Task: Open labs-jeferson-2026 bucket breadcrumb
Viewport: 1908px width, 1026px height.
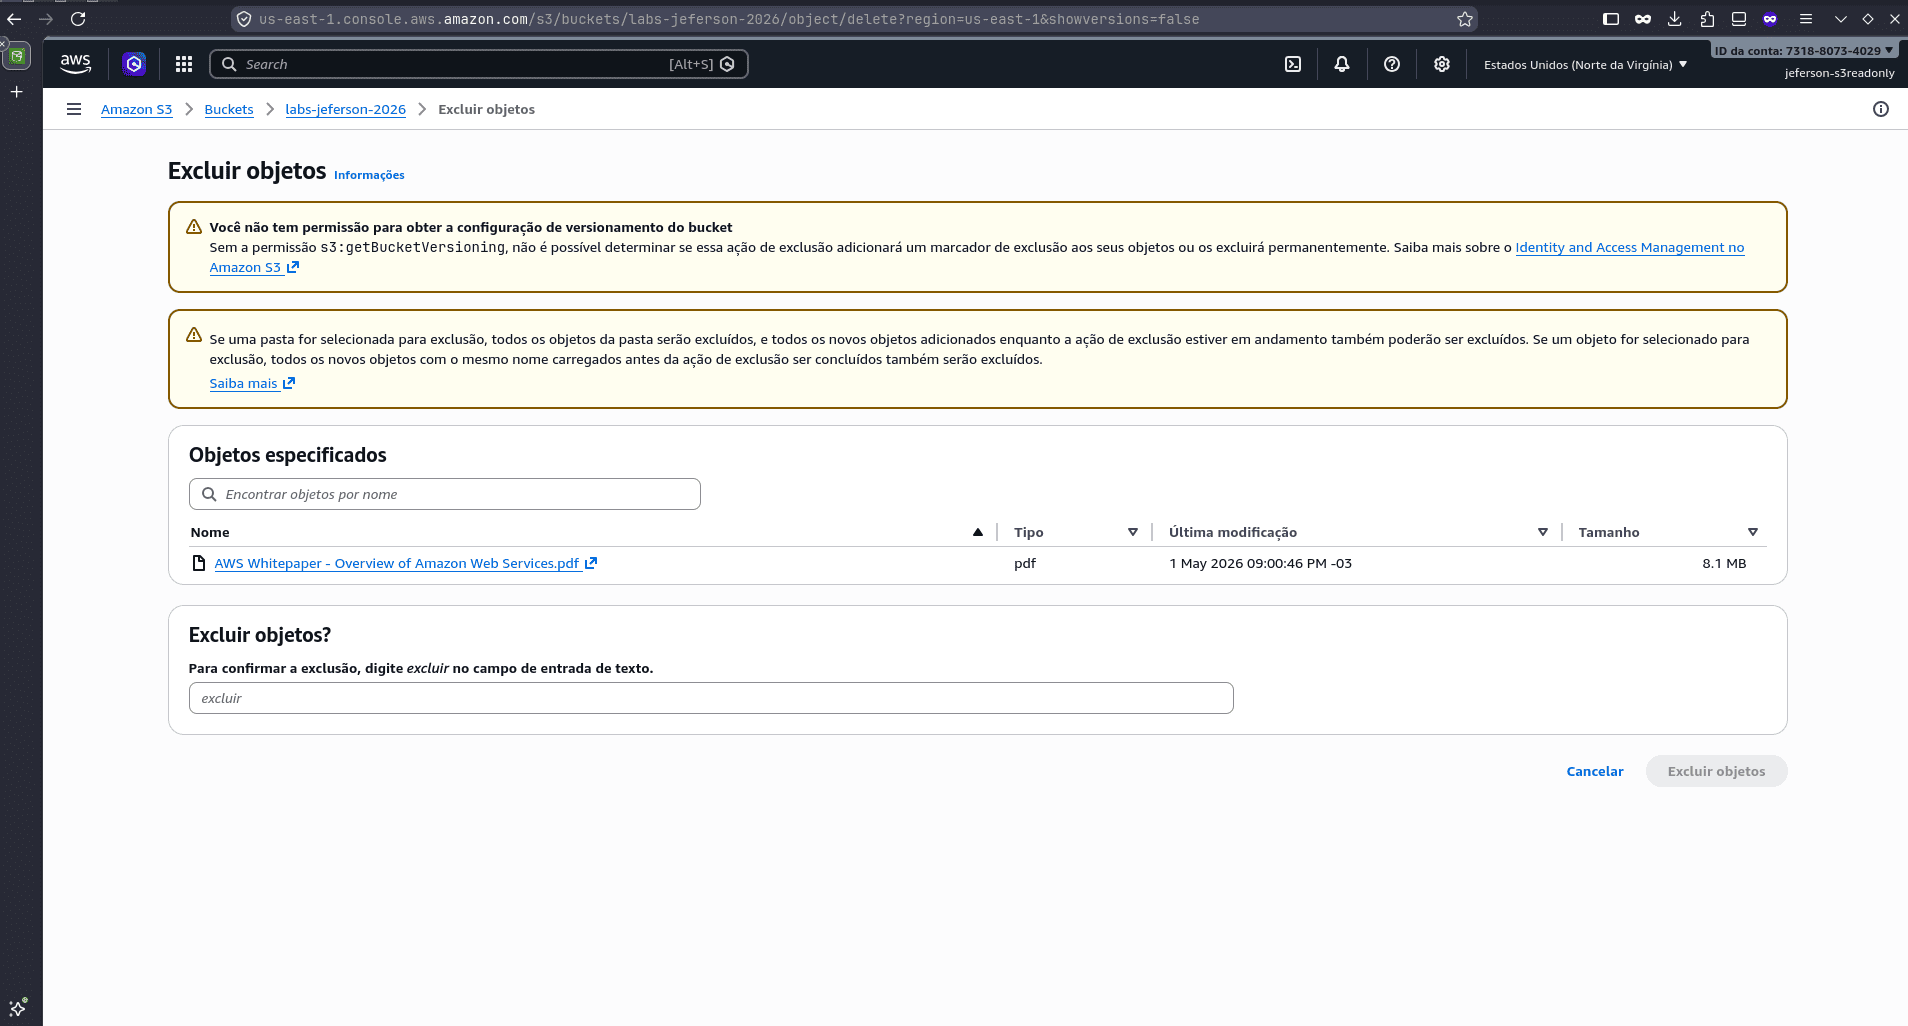Action: [x=345, y=110]
